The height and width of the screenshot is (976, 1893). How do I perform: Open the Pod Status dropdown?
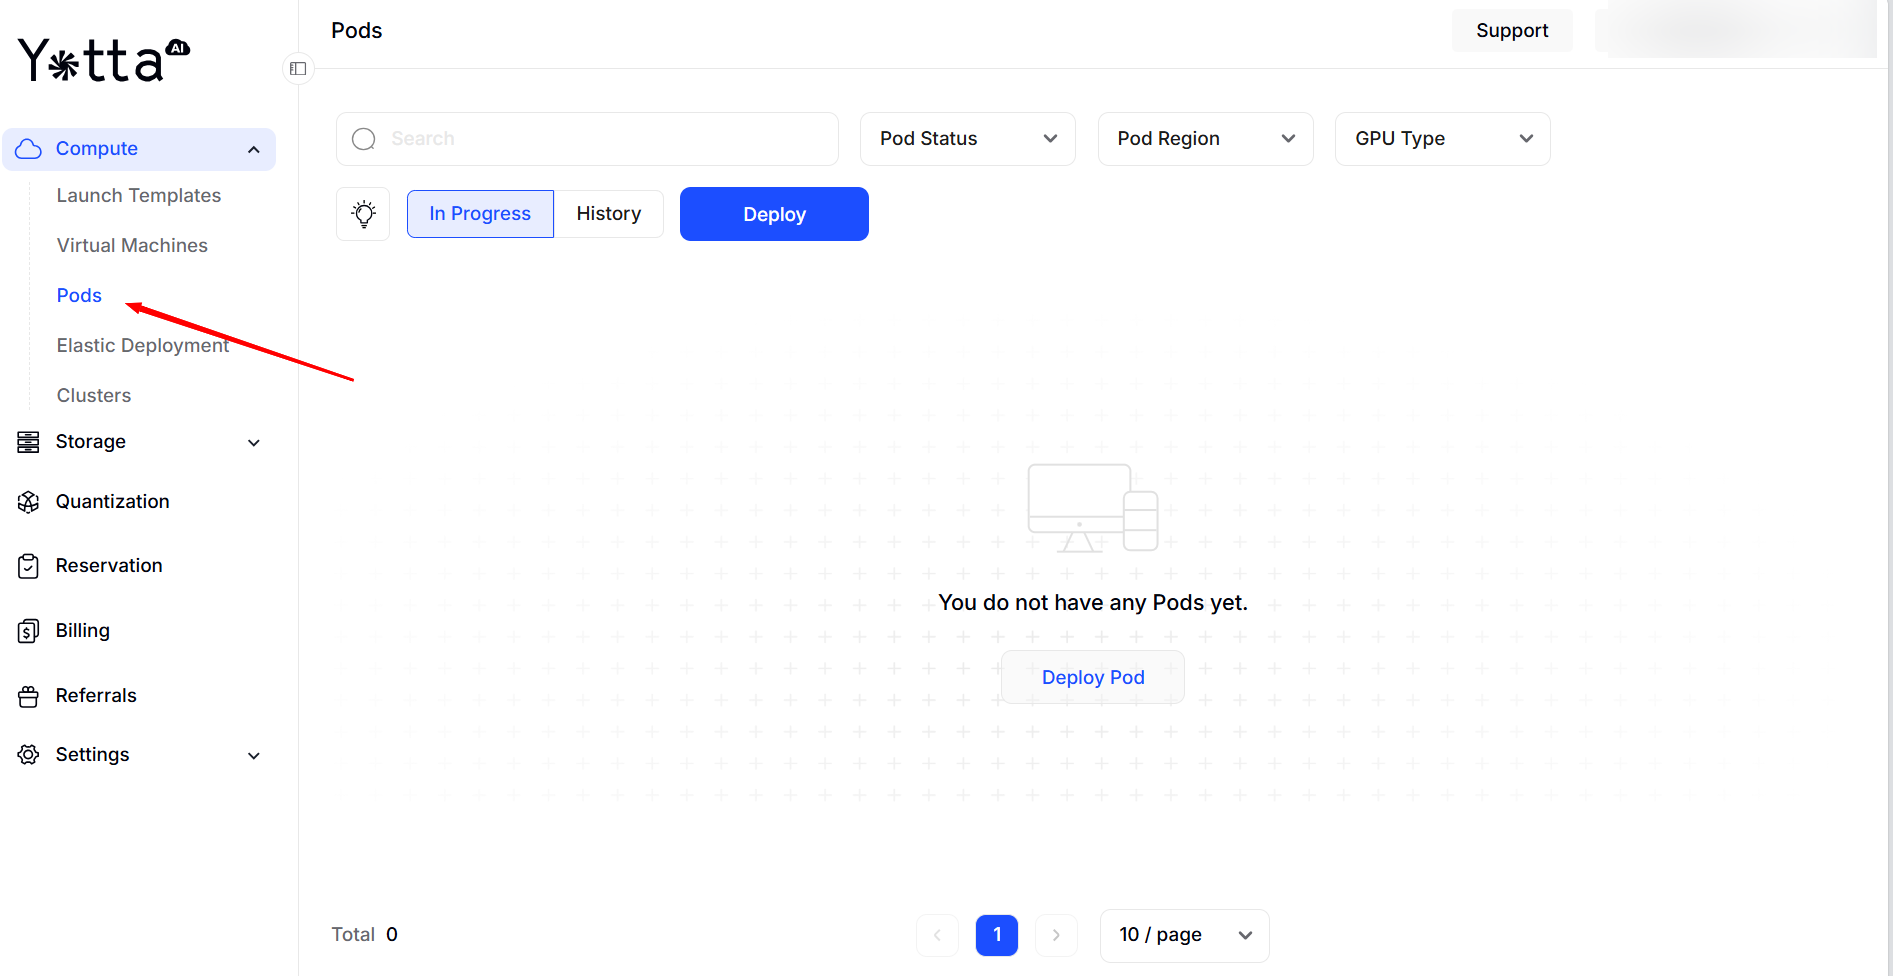click(967, 139)
